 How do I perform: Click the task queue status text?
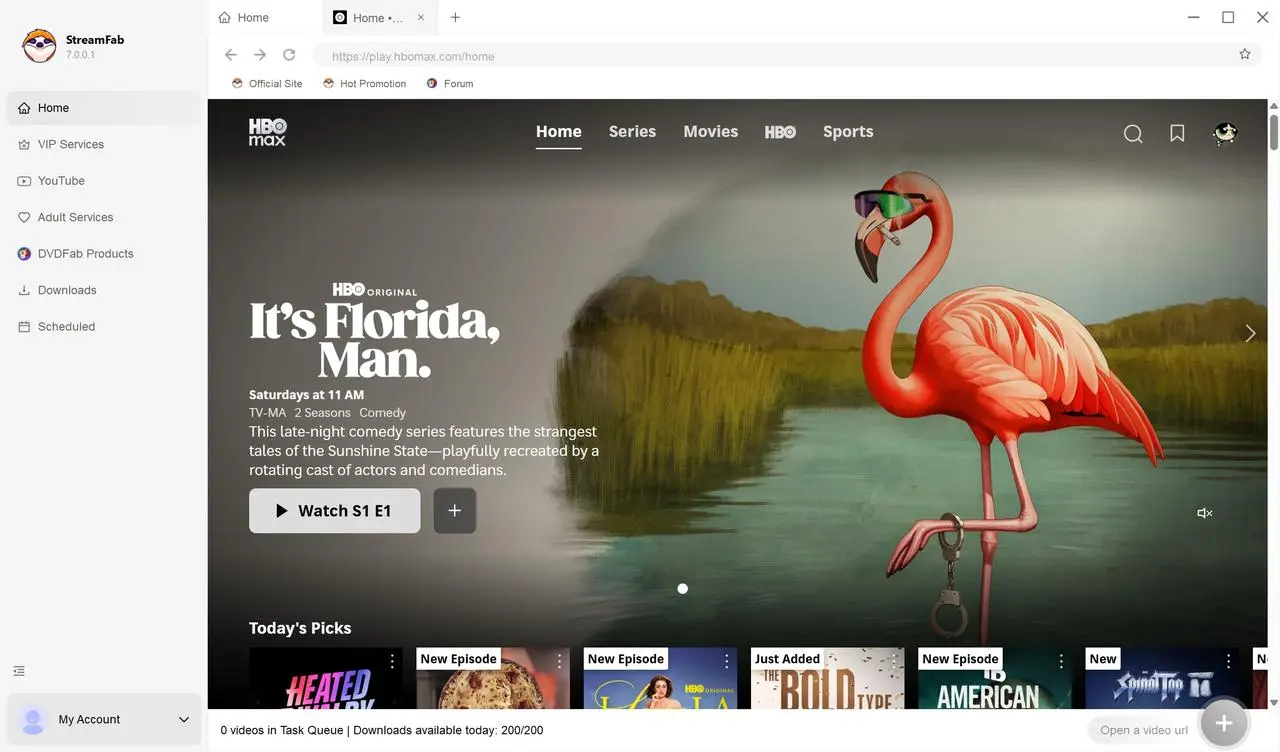coord(382,730)
